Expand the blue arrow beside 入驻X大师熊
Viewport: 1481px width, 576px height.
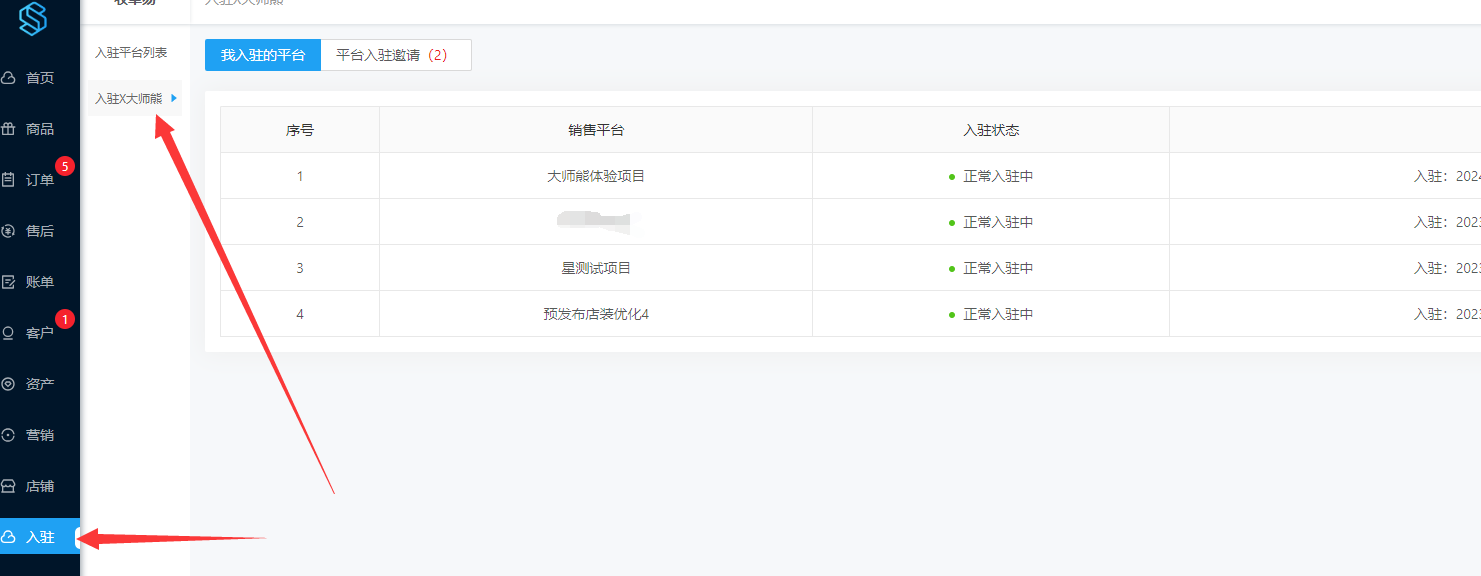tap(174, 98)
